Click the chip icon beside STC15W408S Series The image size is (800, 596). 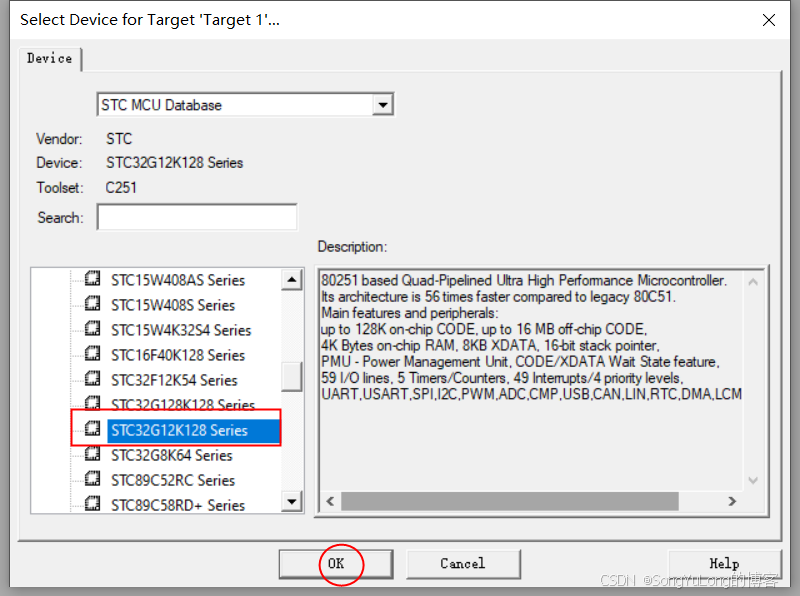click(x=92, y=304)
